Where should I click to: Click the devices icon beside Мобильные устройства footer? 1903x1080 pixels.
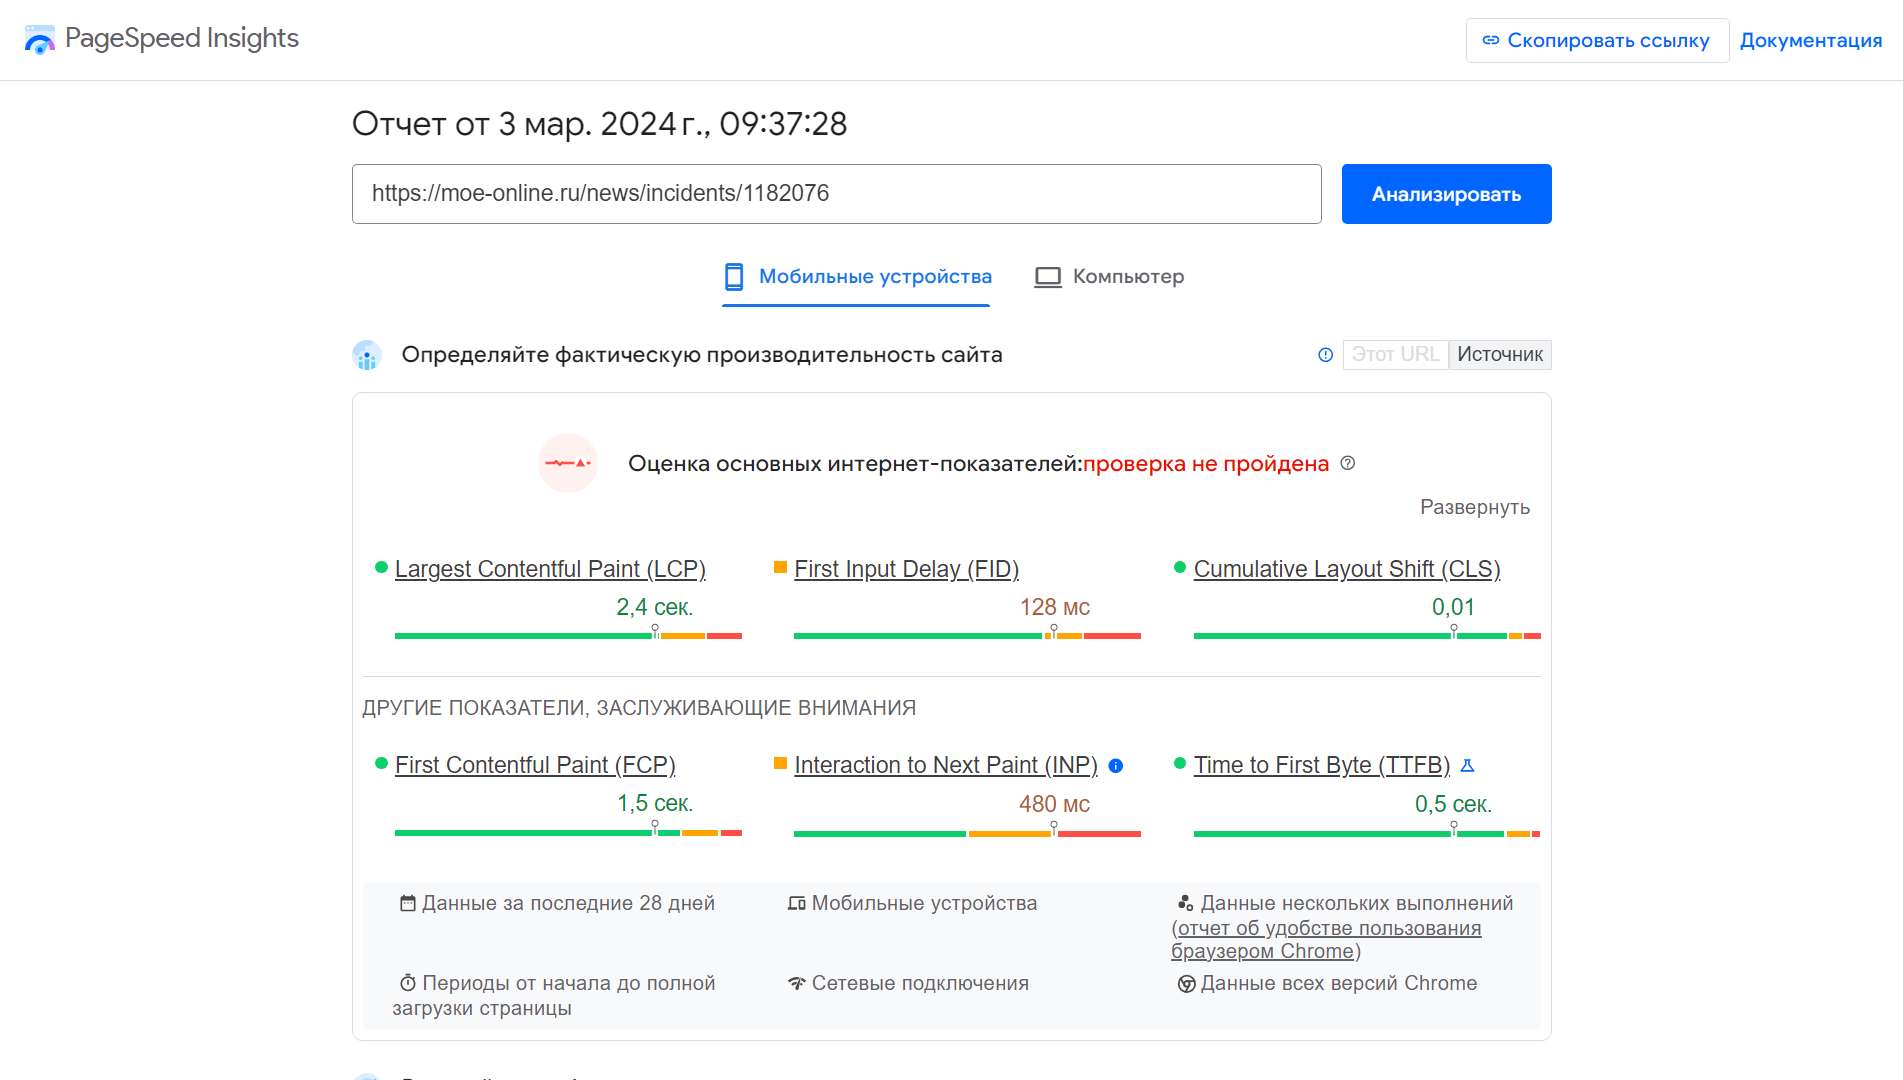(x=797, y=903)
